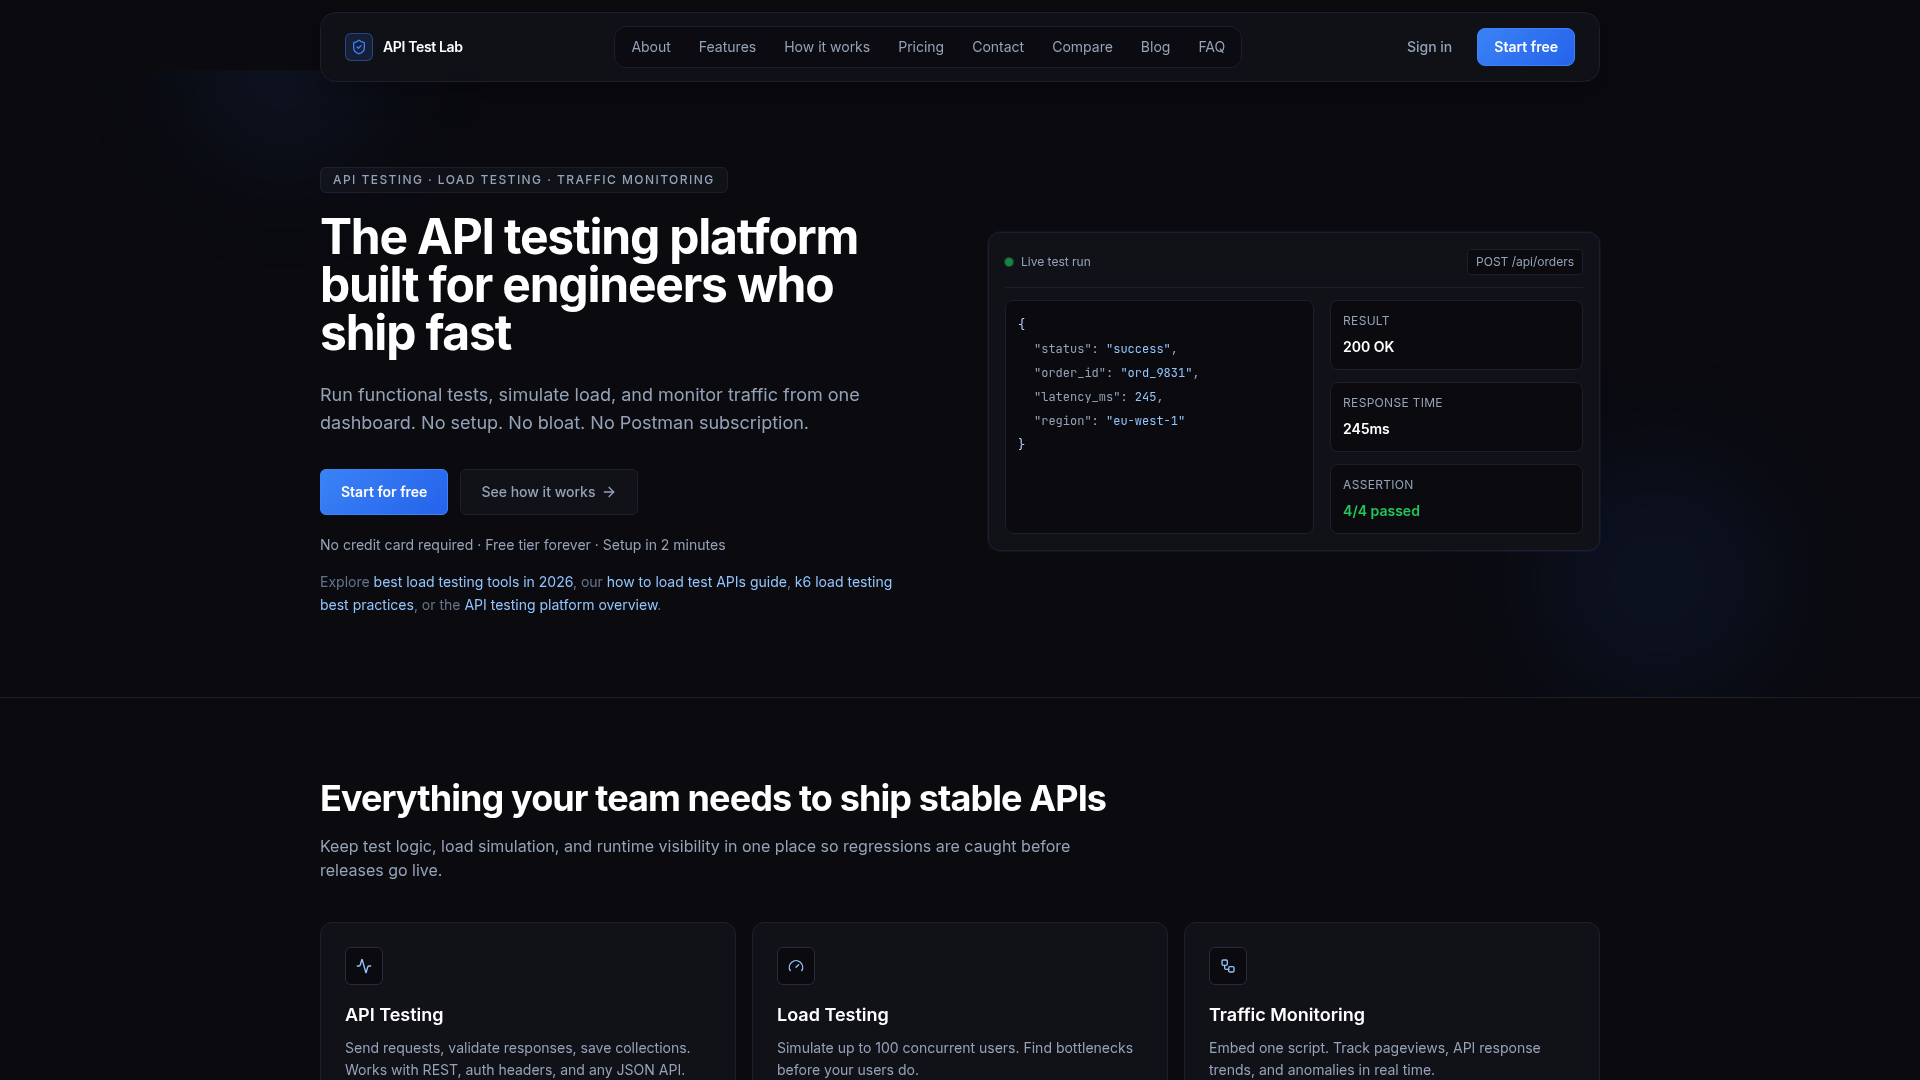Click the "eu-west-1" region value
This screenshot has height=1080, width=1920.
pos(1145,421)
